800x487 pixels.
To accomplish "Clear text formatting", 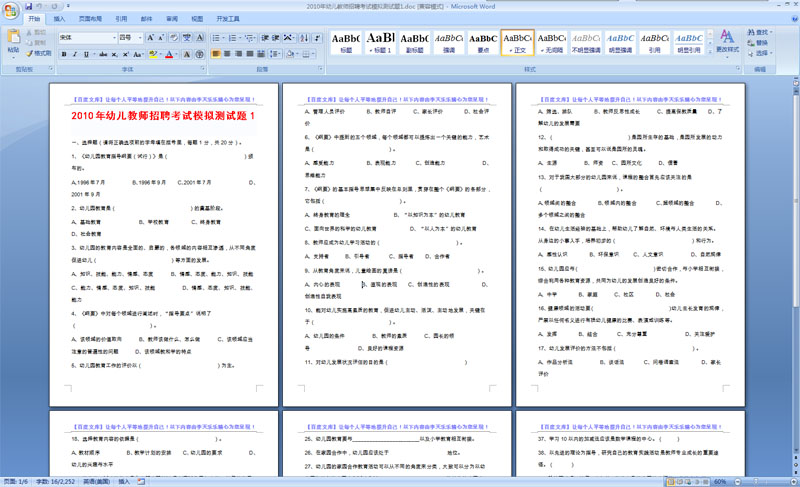I will (x=174, y=38).
